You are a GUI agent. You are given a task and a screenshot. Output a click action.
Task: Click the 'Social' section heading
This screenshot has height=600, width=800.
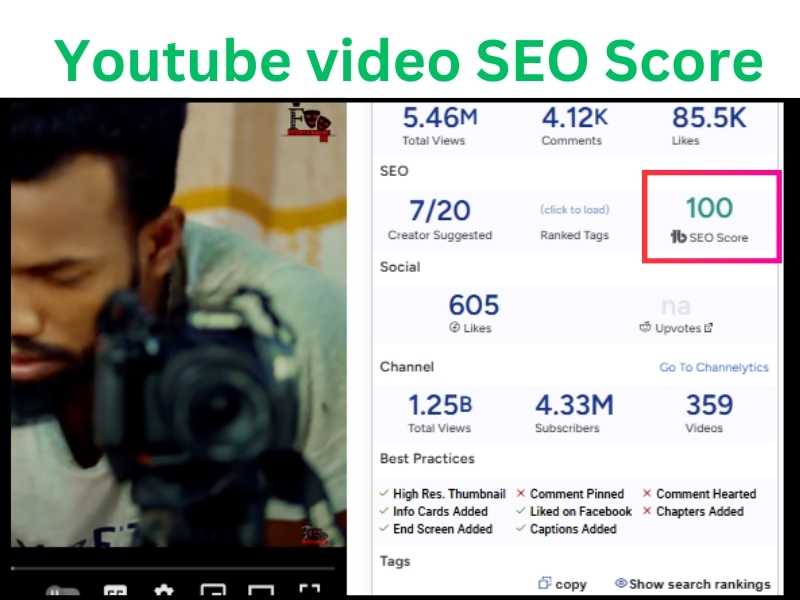click(400, 267)
